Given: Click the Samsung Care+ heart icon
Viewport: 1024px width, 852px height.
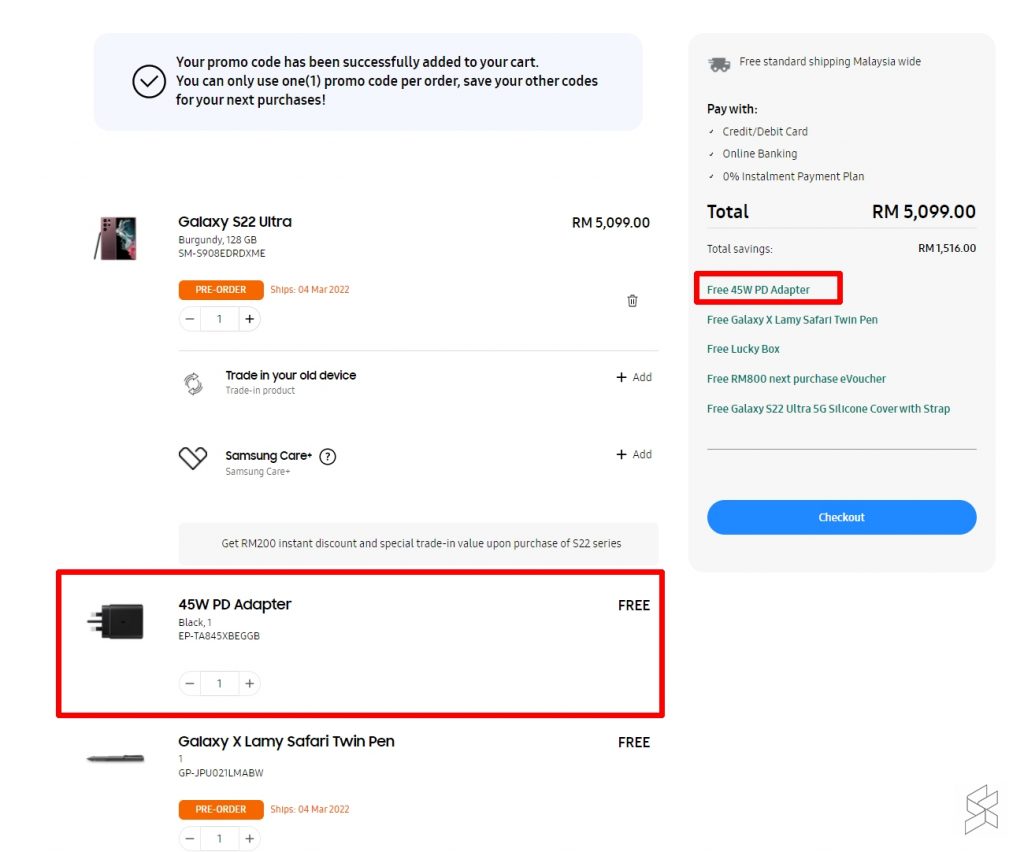Looking at the screenshot, I should [x=192, y=458].
